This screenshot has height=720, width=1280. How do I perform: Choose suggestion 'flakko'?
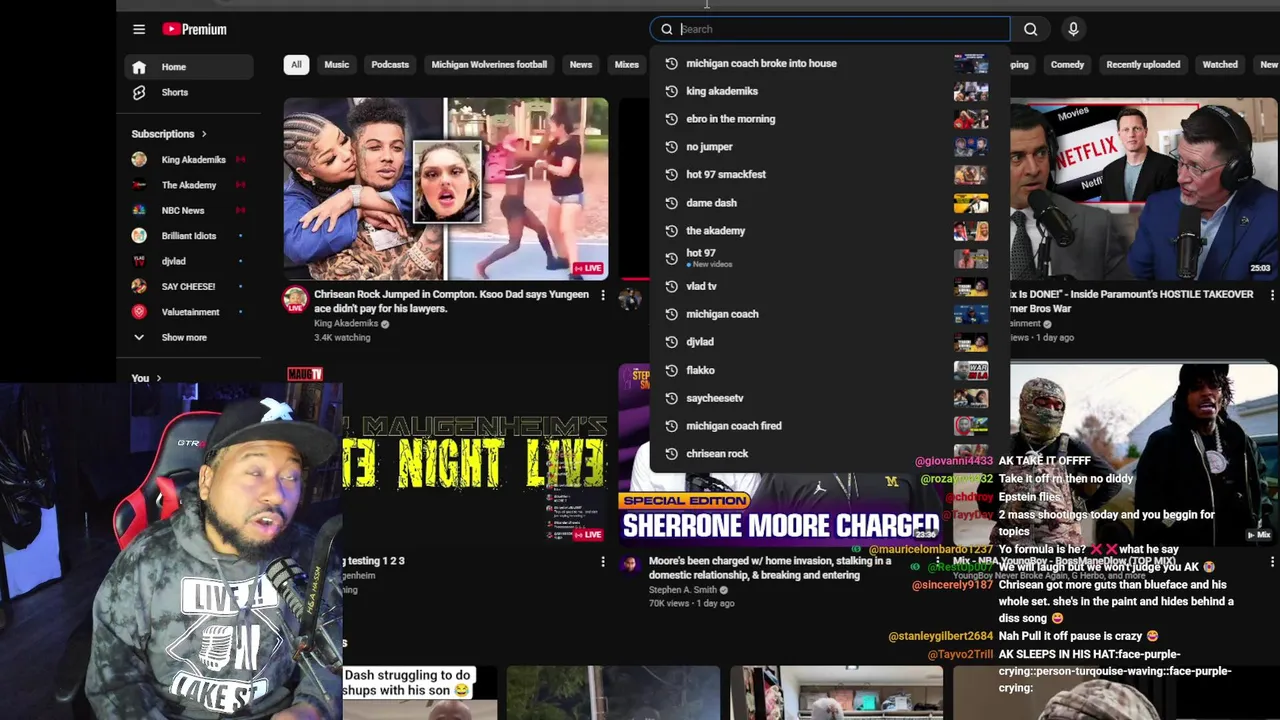pos(829,370)
